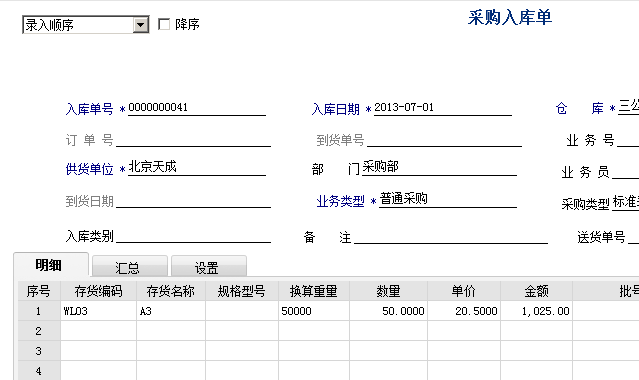
Task: Select row number 1 header
Action: [39, 311]
